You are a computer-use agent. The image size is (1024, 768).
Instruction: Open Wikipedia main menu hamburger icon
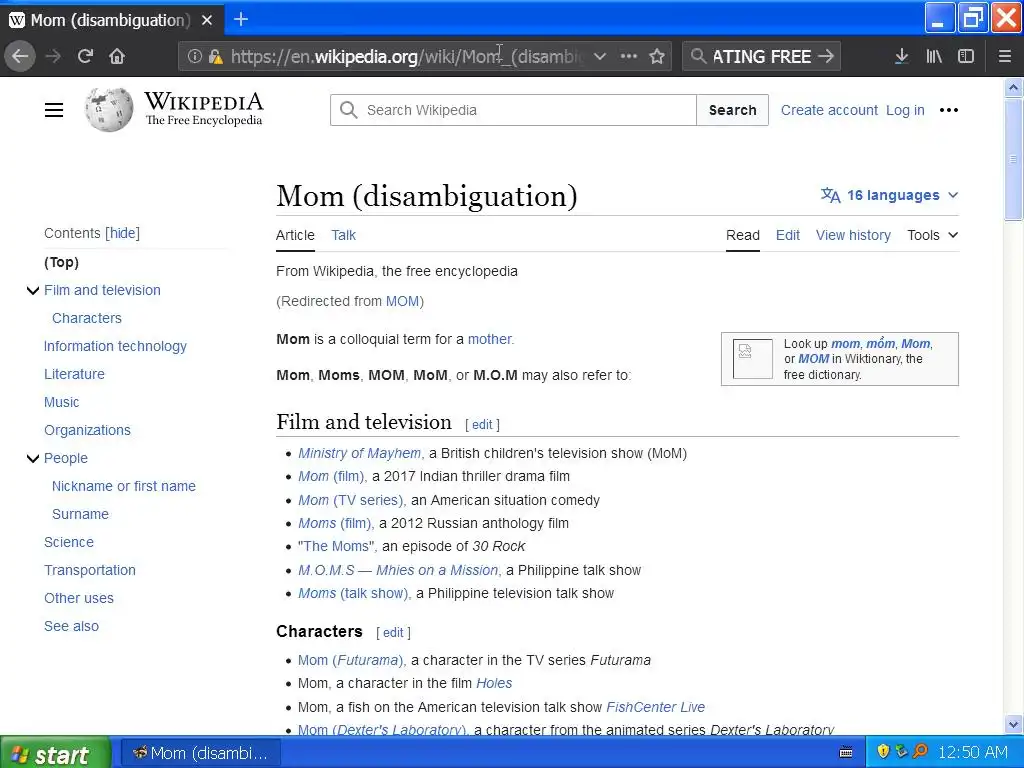pyautogui.click(x=54, y=110)
